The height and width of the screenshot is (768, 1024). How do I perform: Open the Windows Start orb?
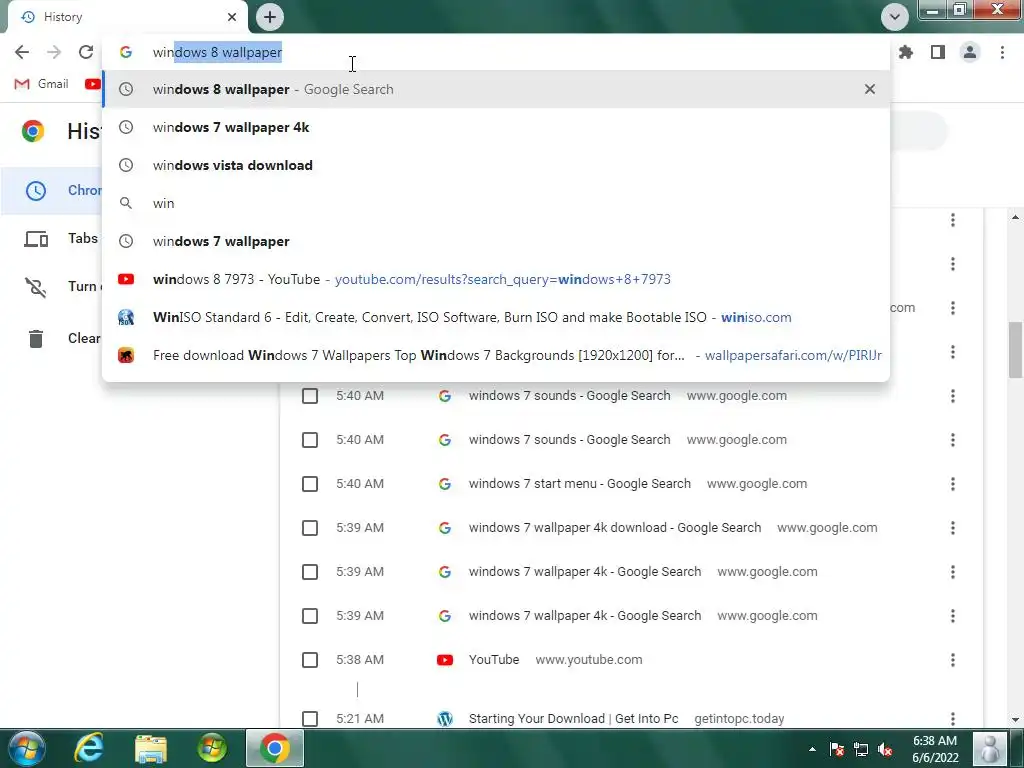(26, 748)
